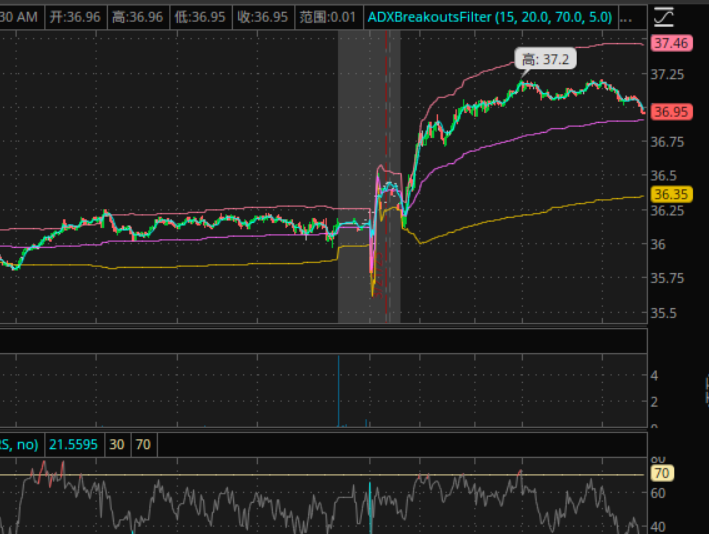
Task: Click the pink 37.46 price bubble
Action: (669, 43)
